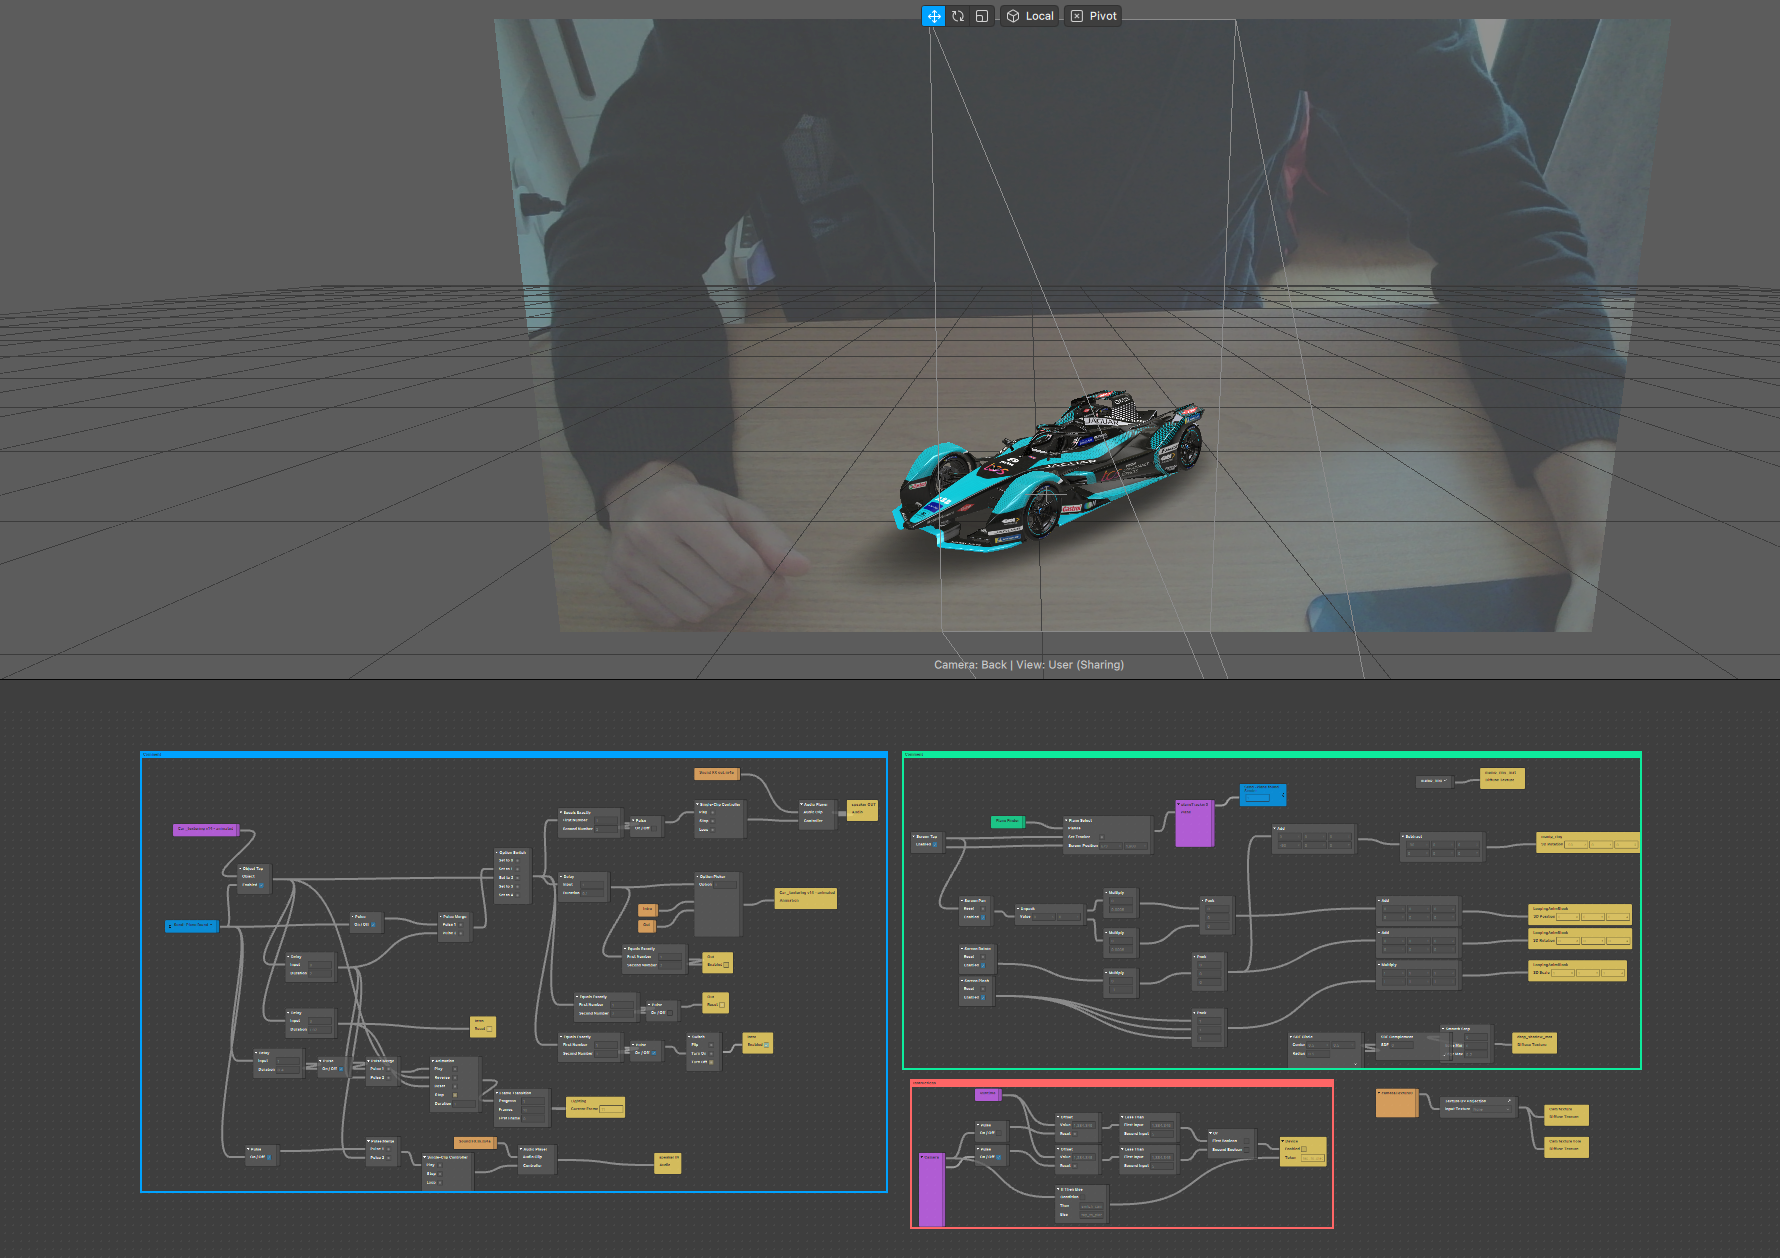
Task: Toggle Enabled checkbox on Screen Pinch patch
Action: [x=983, y=997]
